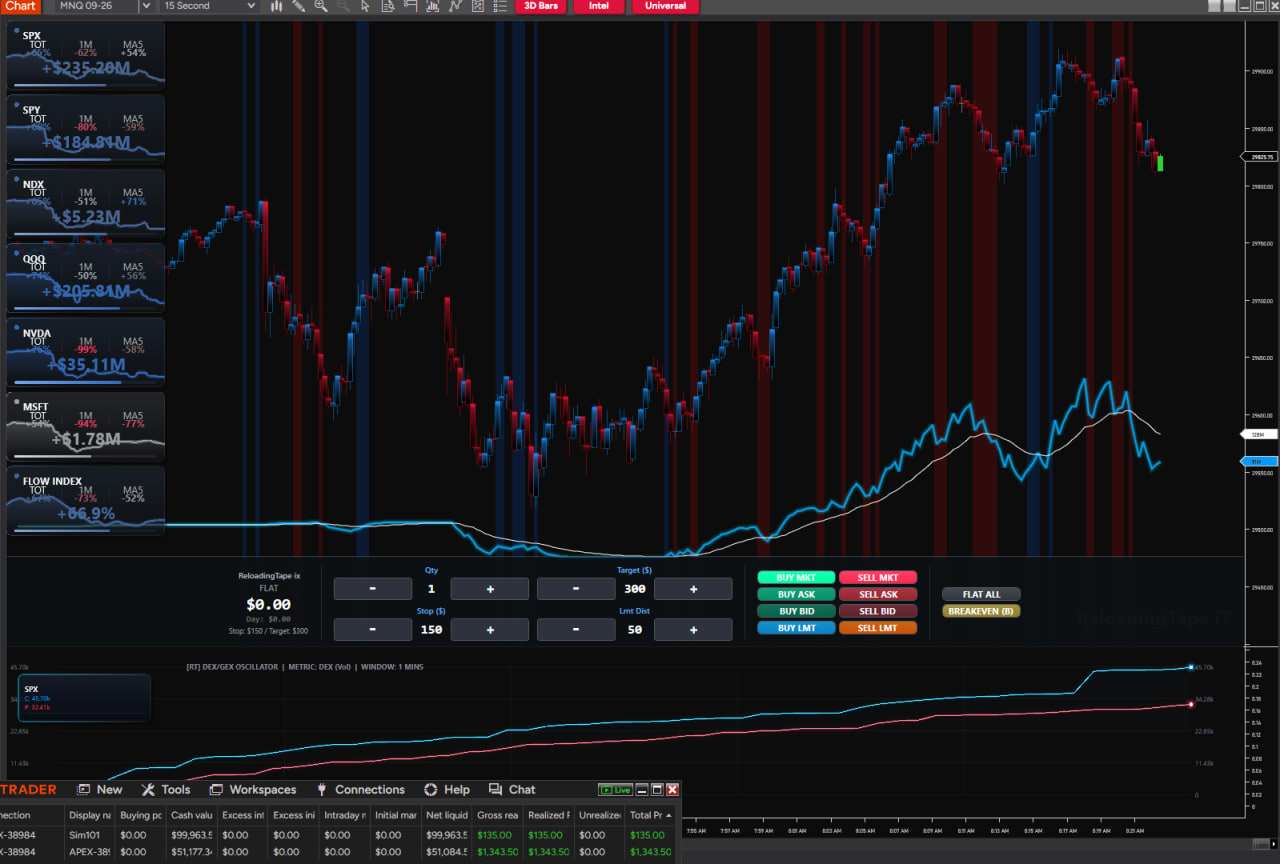Expand the MNQ 09-26 instrument dropdown
This screenshot has height=864, width=1280.
coord(146,6)
